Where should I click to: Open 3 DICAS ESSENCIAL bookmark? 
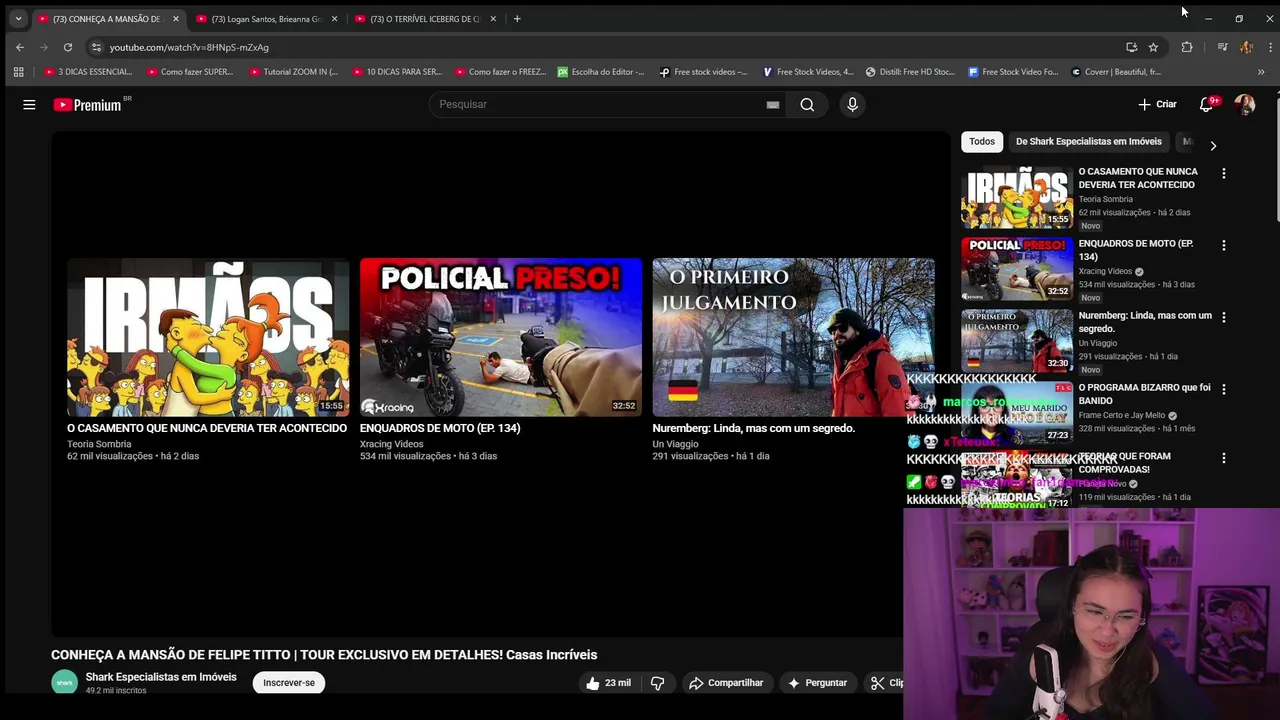(88, 72)
